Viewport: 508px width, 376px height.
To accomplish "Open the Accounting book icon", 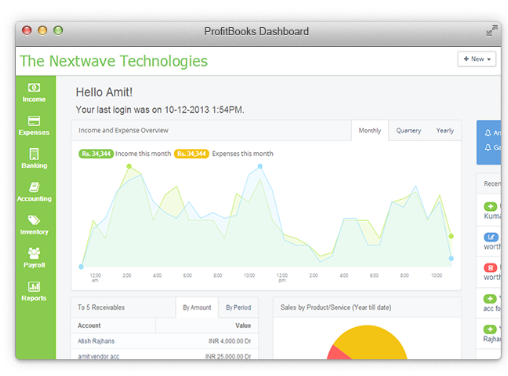I will pos(34,187).
